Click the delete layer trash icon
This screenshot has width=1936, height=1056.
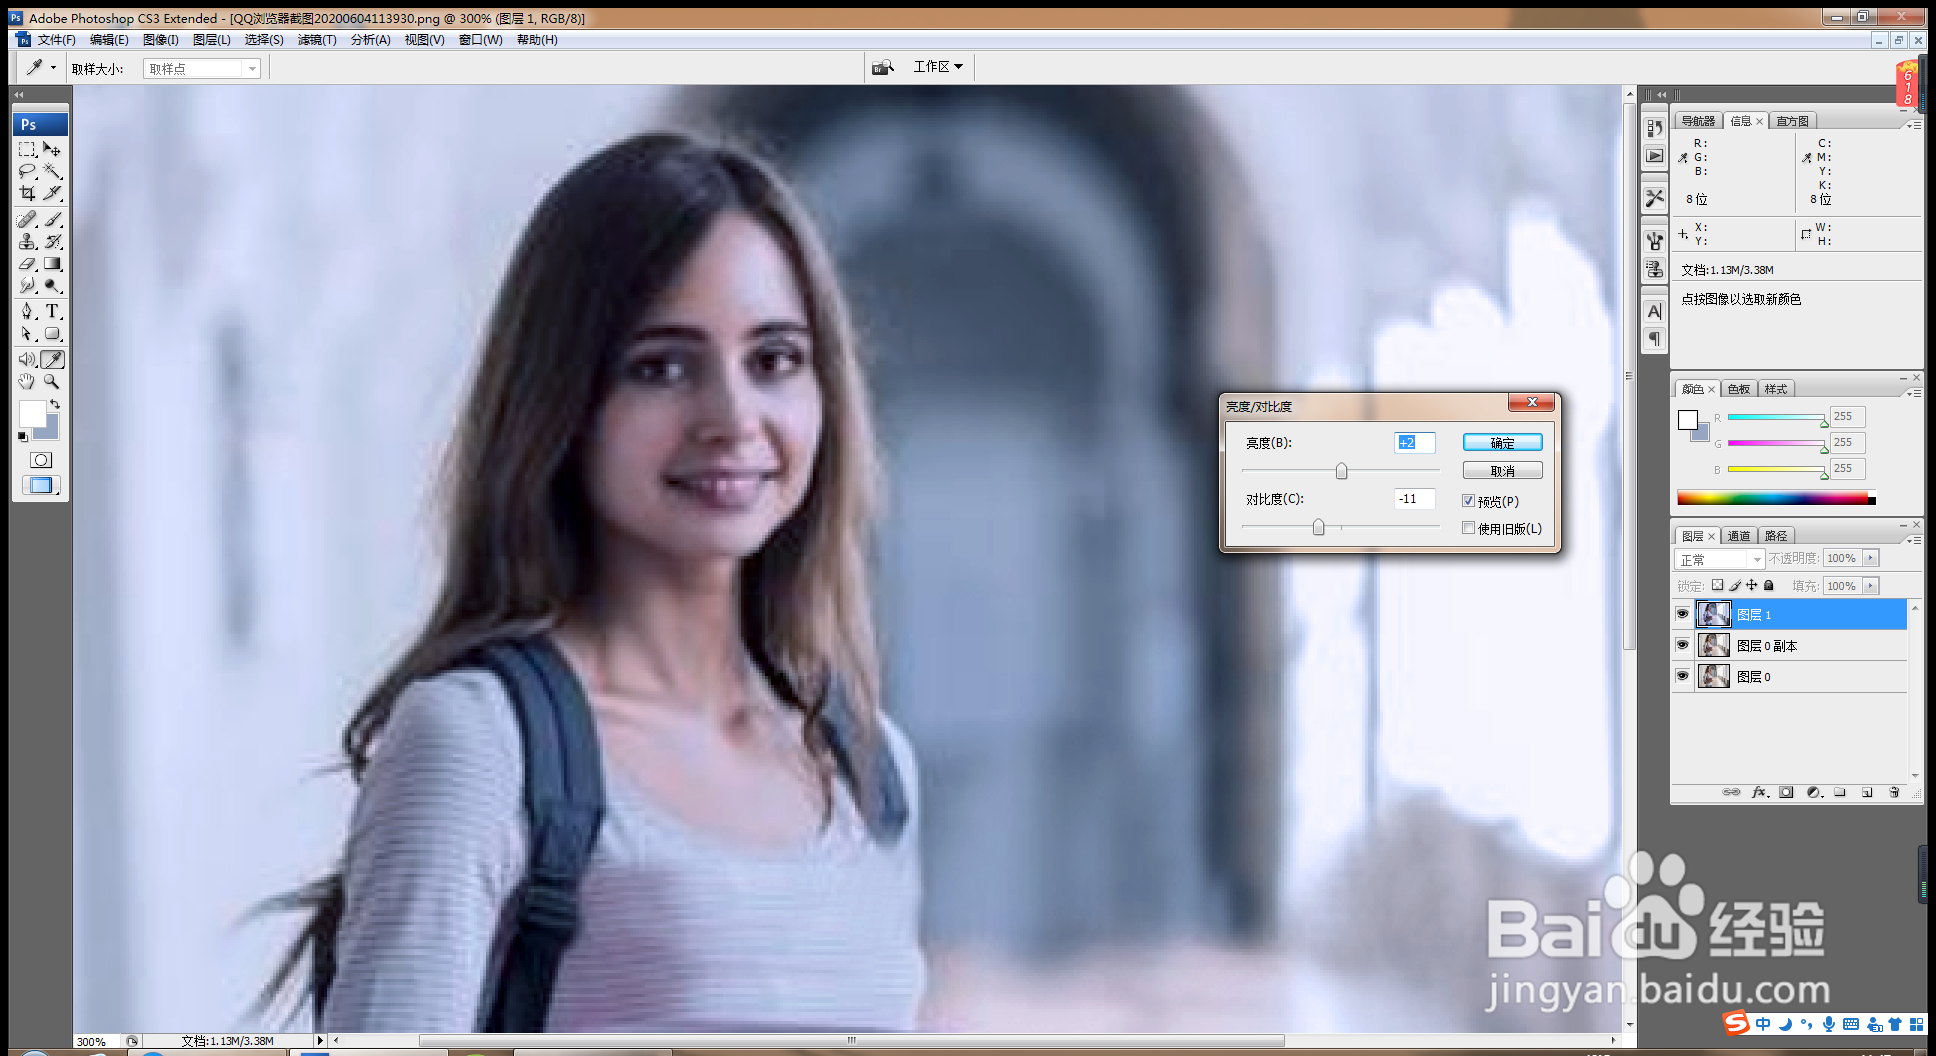tap(1894, 792)
